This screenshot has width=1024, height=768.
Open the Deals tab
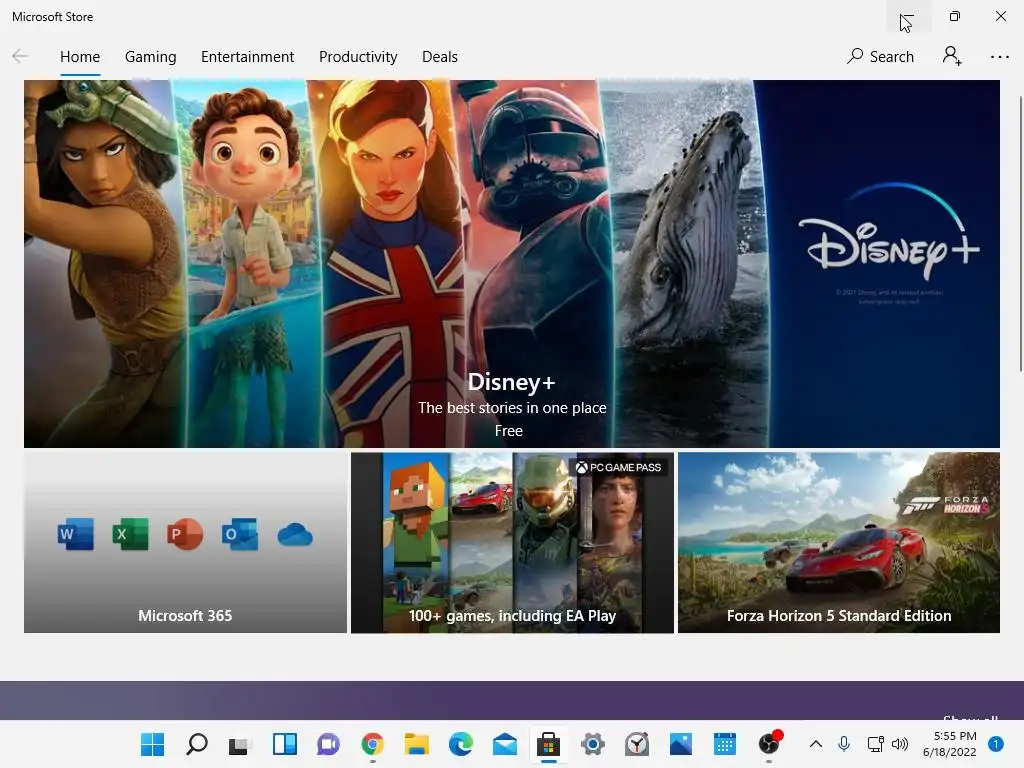coord(440,57)
